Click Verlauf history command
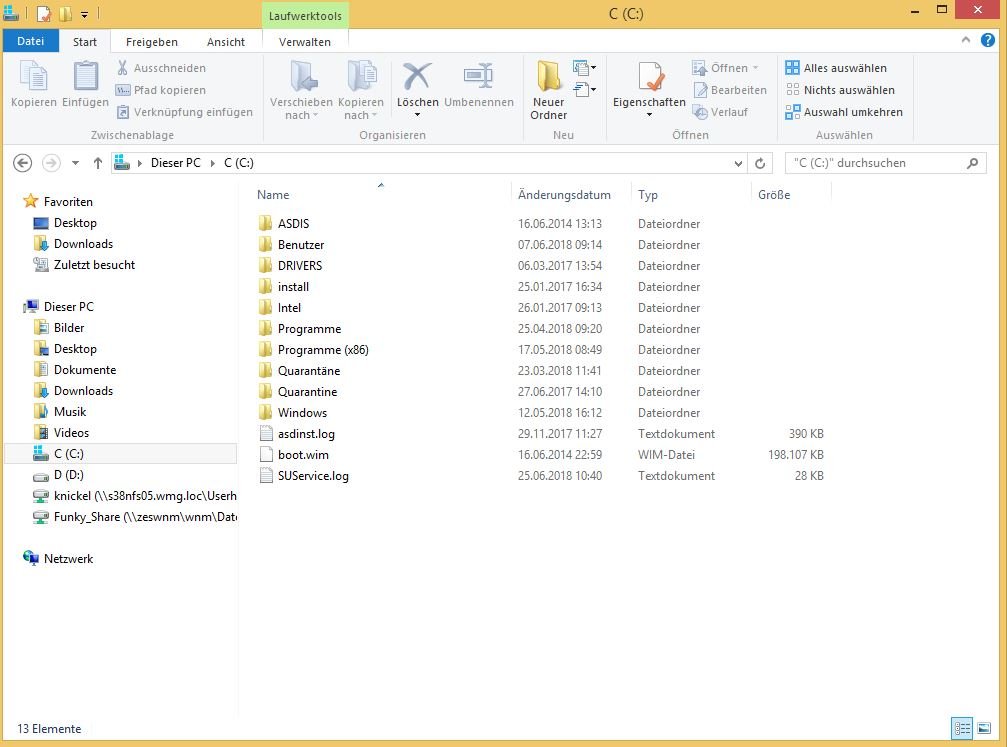 [x=721, y=112]
